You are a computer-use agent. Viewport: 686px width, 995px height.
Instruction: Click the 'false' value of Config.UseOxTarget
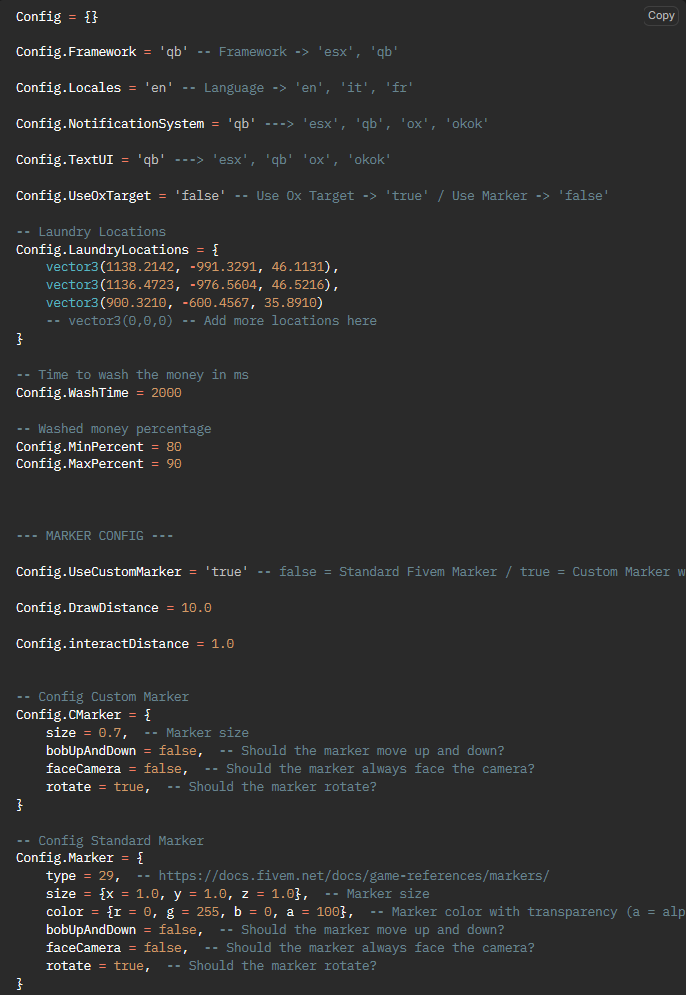200,195
